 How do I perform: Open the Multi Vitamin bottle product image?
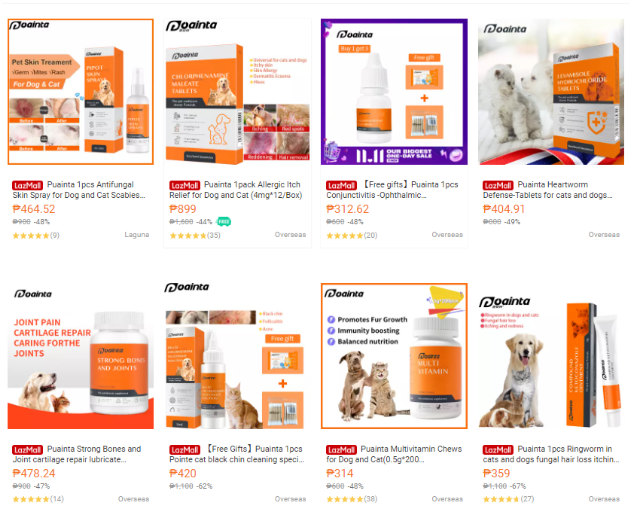click(394, 356)
